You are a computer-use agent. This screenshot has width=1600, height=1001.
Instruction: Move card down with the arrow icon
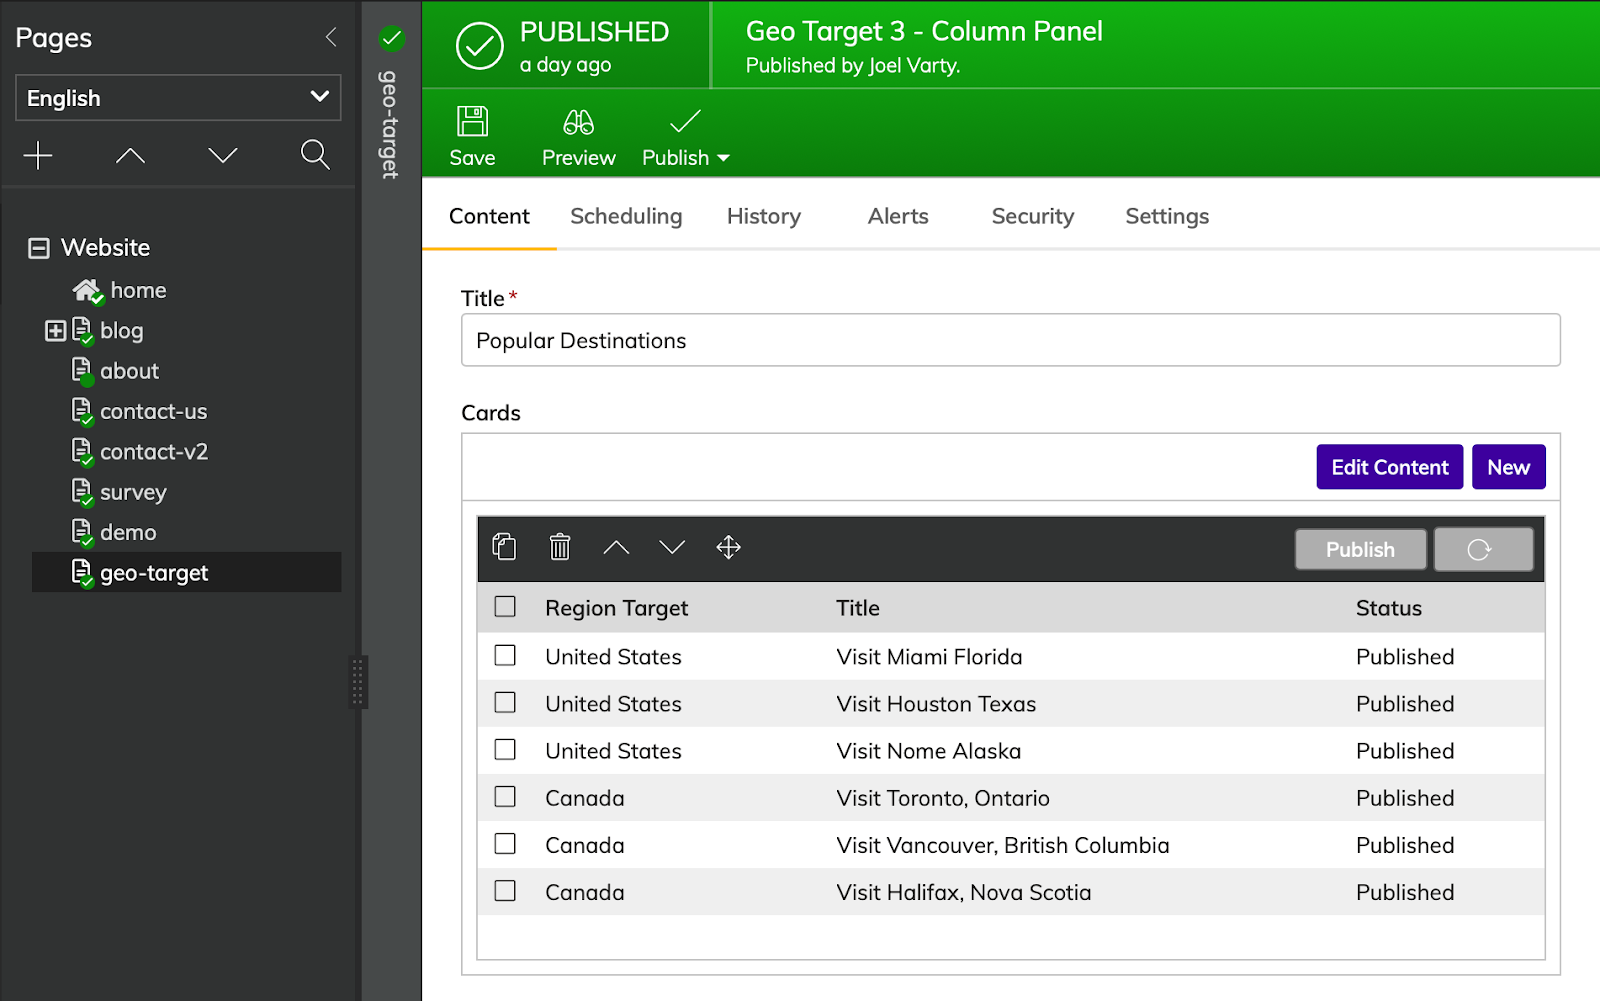tap(672, 547)
